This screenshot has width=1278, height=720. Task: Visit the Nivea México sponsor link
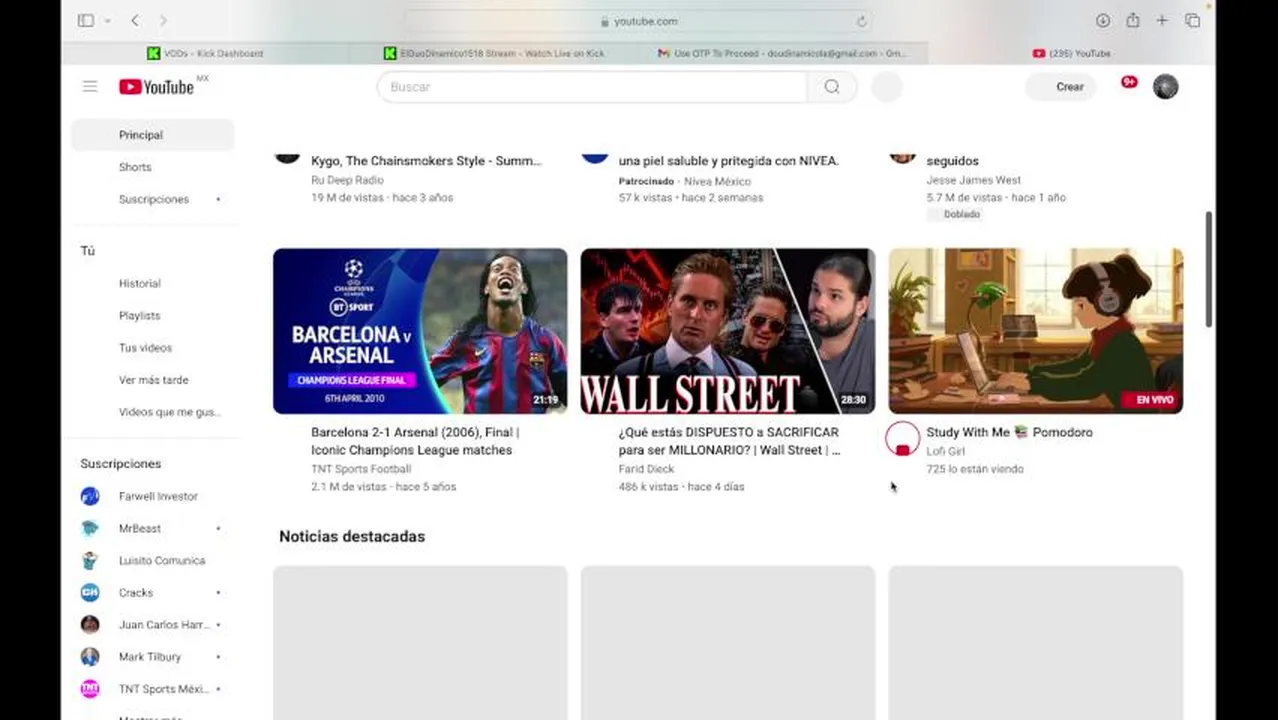tap(717, 181)
